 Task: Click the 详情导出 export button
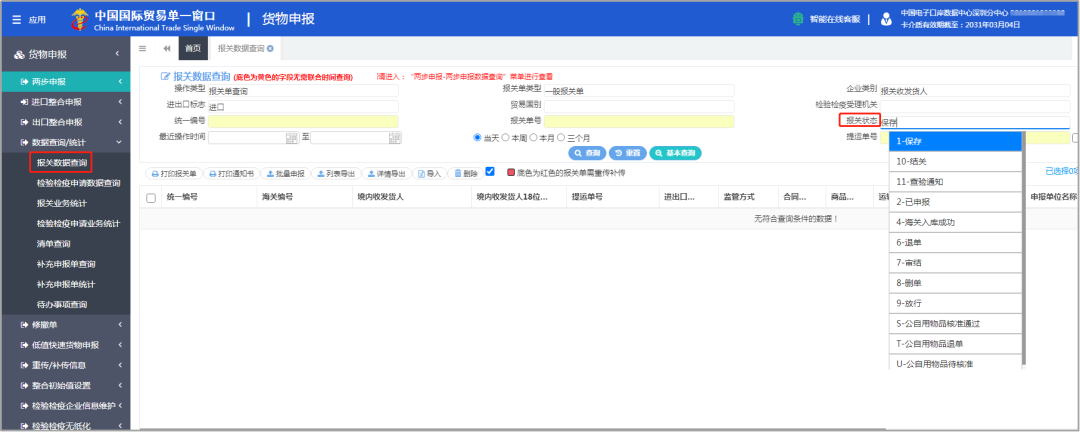pyautogui.click(x=386, y=174)
